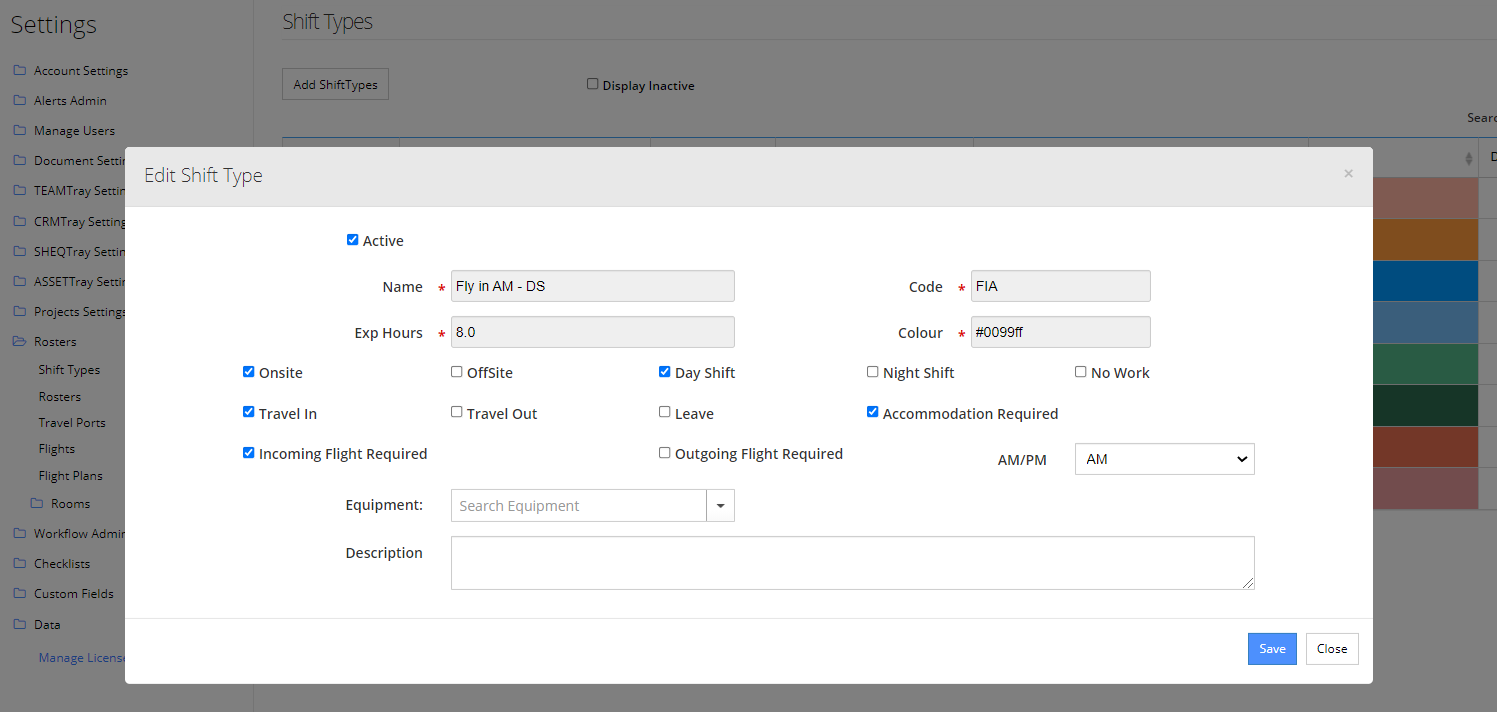
Task: Open Rooms in sidebar
Action: 70,503
